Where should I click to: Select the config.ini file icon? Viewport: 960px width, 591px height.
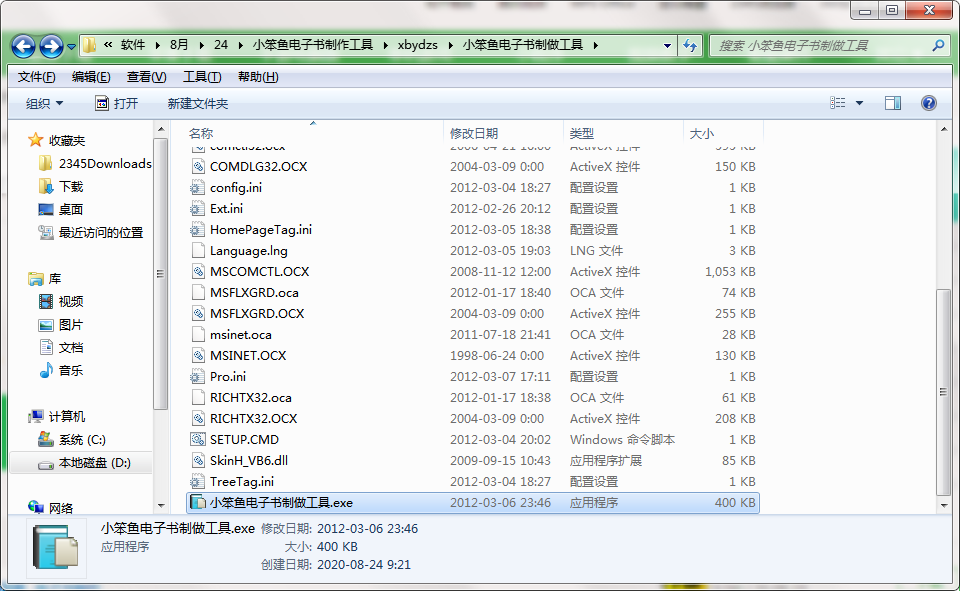(198, 187)
